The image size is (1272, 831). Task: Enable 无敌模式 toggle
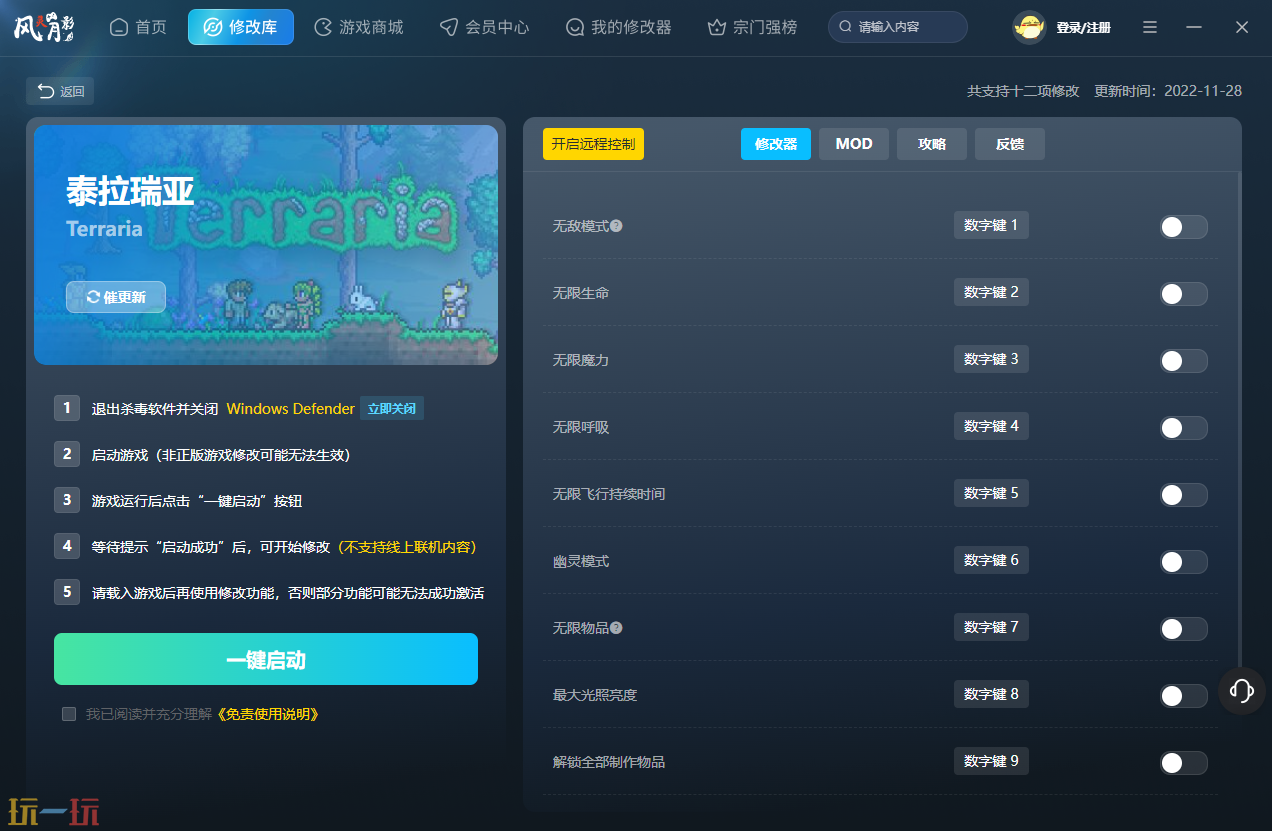(1184, 227)
